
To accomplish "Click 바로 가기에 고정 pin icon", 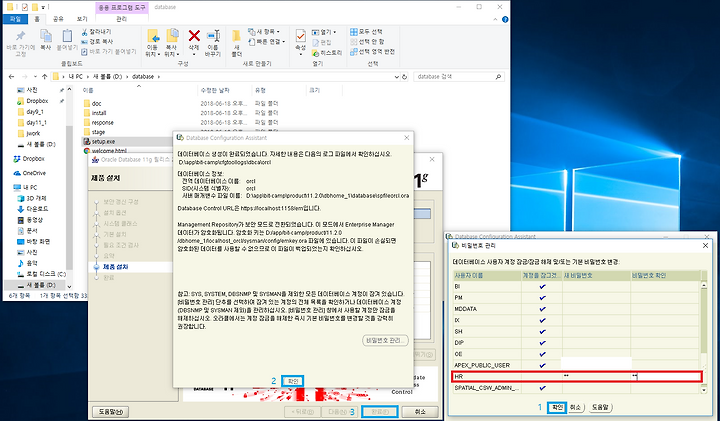I will (20, 37).
